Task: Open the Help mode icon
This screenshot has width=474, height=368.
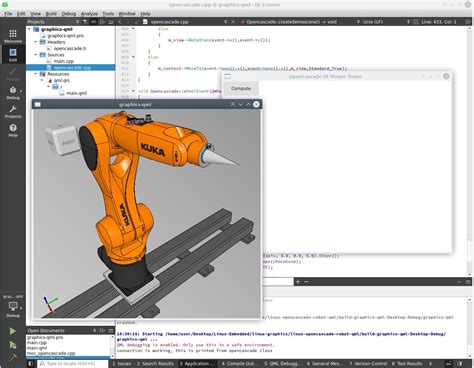Action: 13,130
